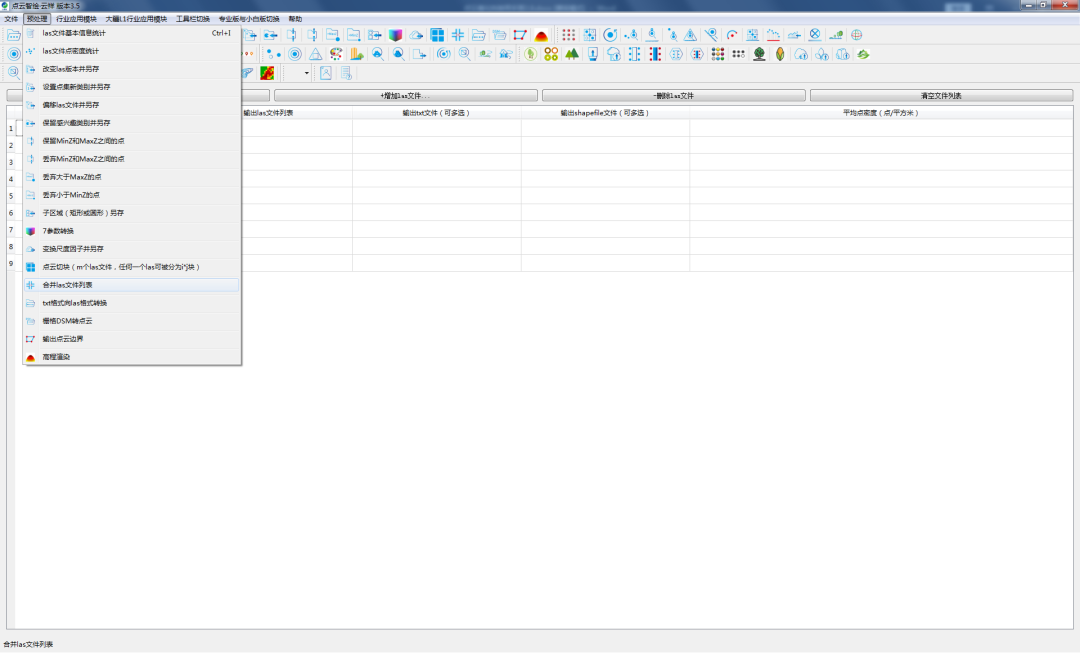
Task: Select the 点云切块 menu entry
Action: coord(132,267)
